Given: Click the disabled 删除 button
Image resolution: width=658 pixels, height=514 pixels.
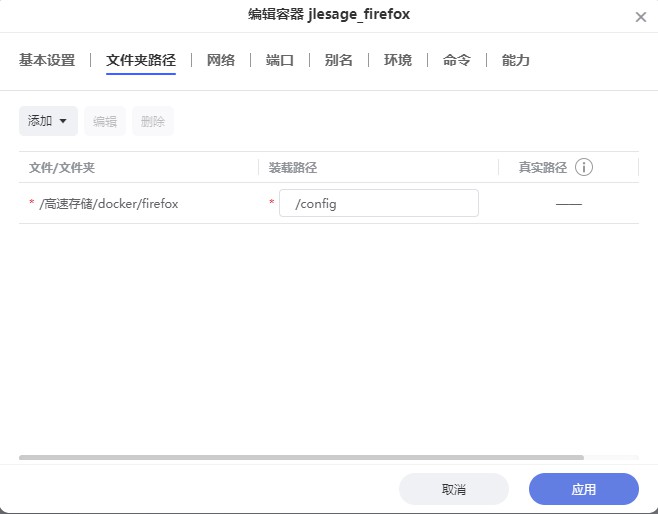Looking at the screenshot, I should coord(153,121).
